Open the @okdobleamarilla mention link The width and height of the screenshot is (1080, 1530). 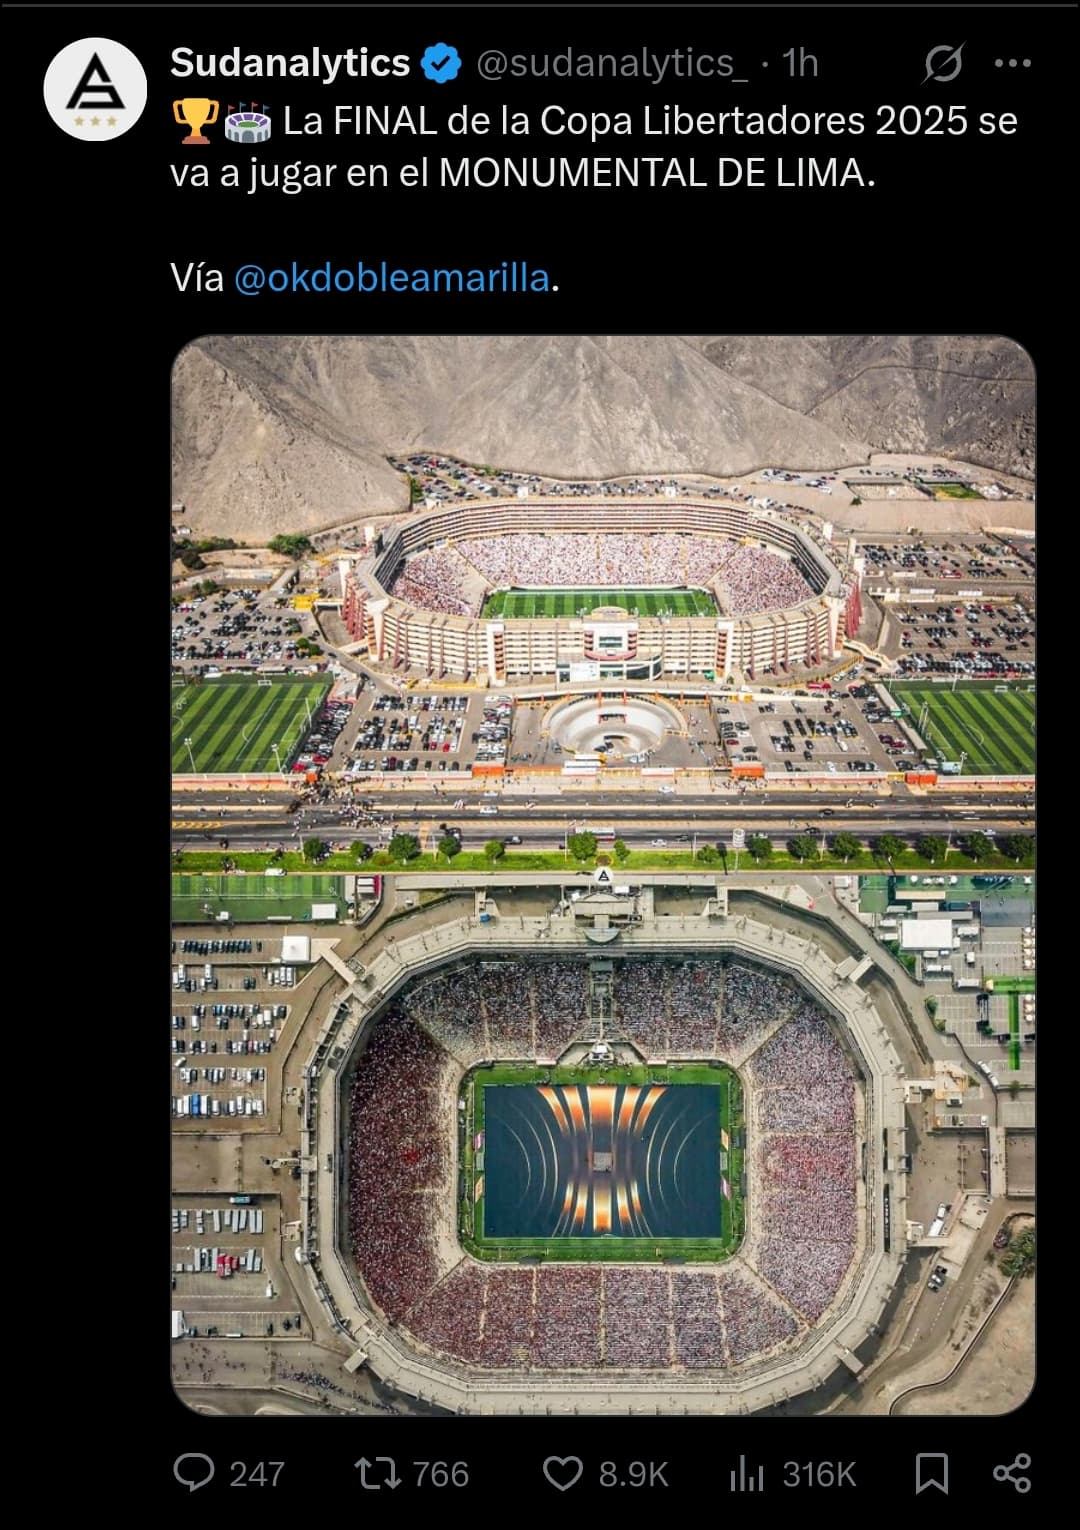pos(391,277)
